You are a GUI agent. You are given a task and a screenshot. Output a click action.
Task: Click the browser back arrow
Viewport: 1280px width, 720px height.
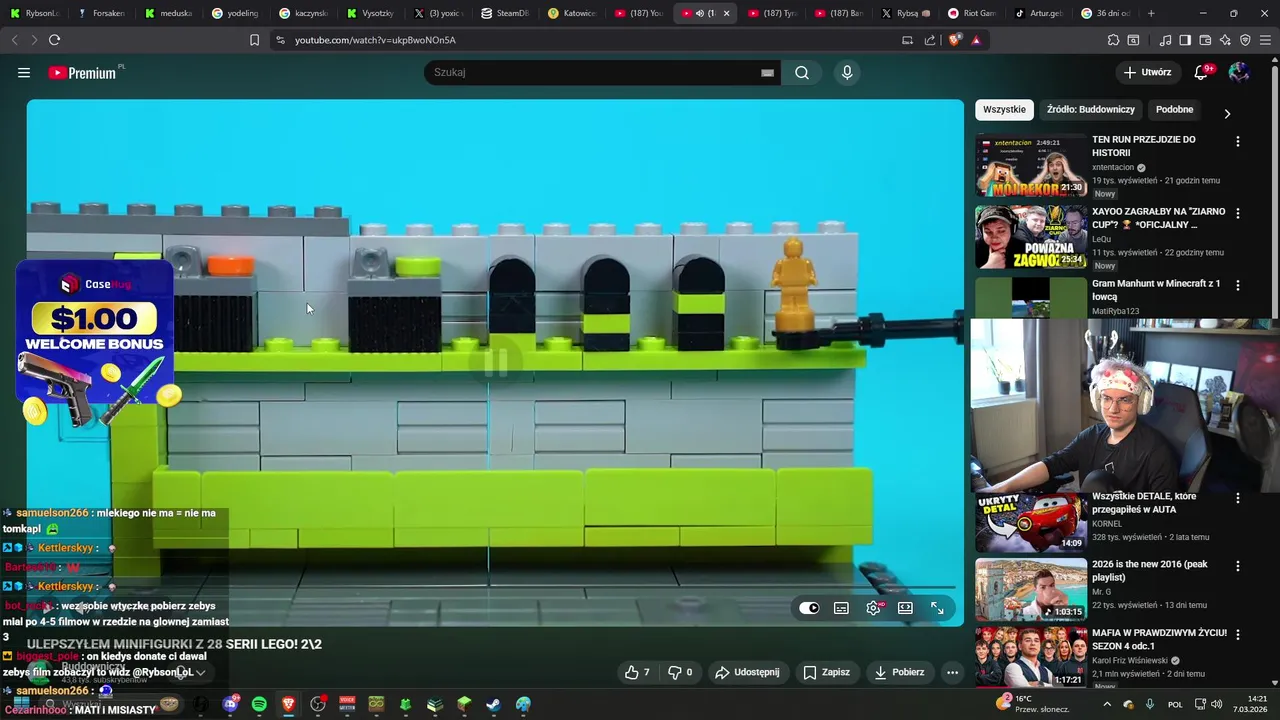point(14,40)
